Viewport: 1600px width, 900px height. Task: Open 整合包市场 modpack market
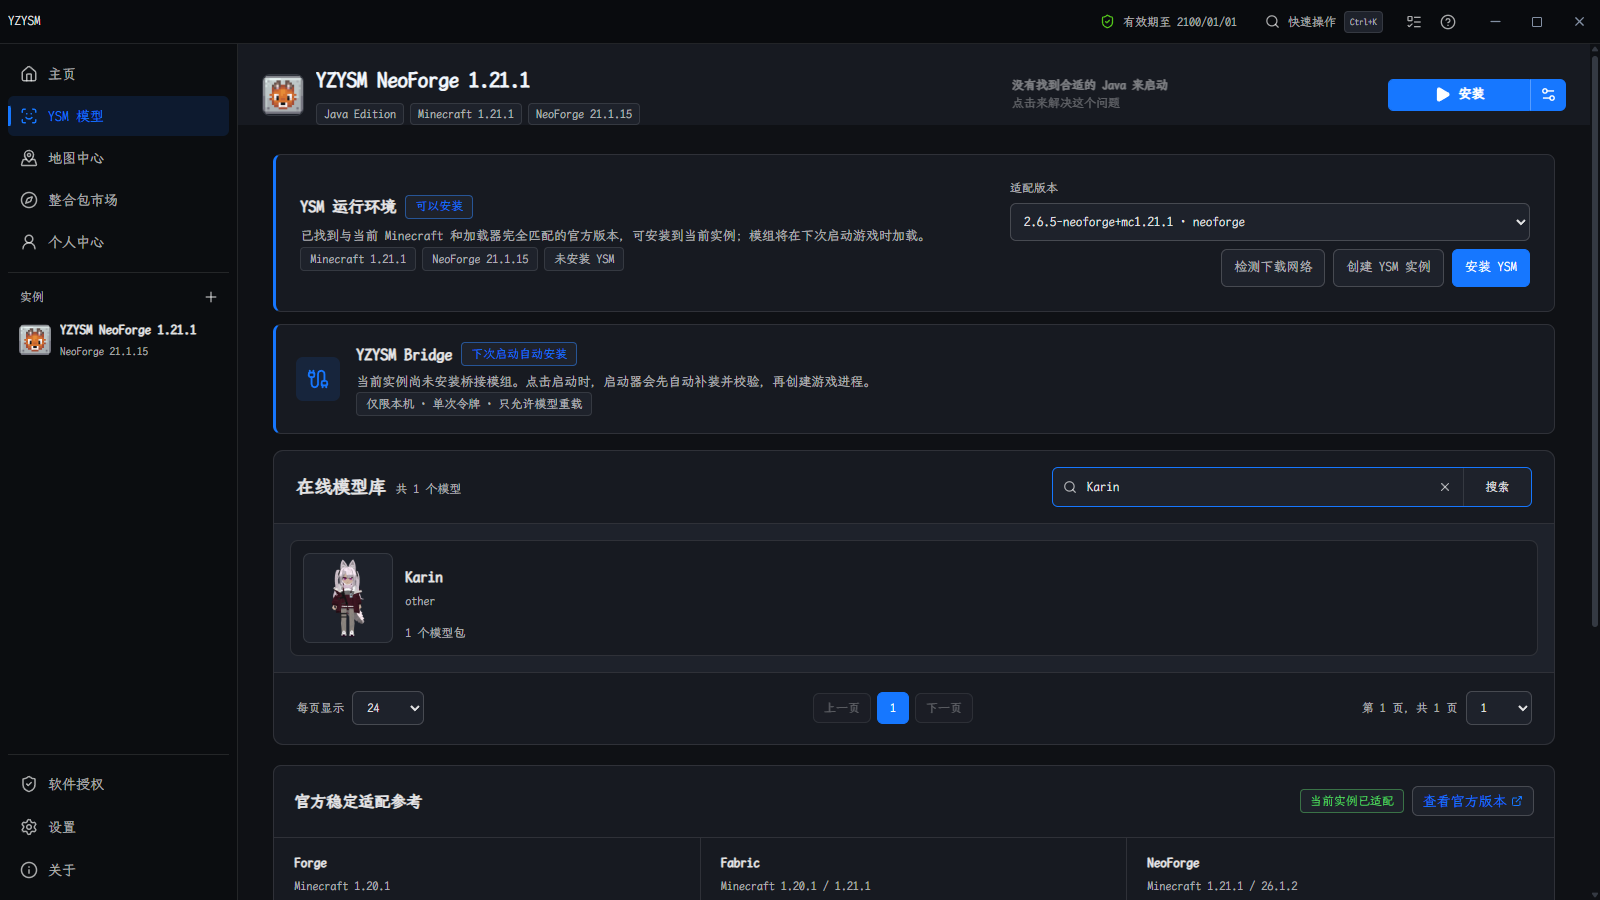[118, 200]
